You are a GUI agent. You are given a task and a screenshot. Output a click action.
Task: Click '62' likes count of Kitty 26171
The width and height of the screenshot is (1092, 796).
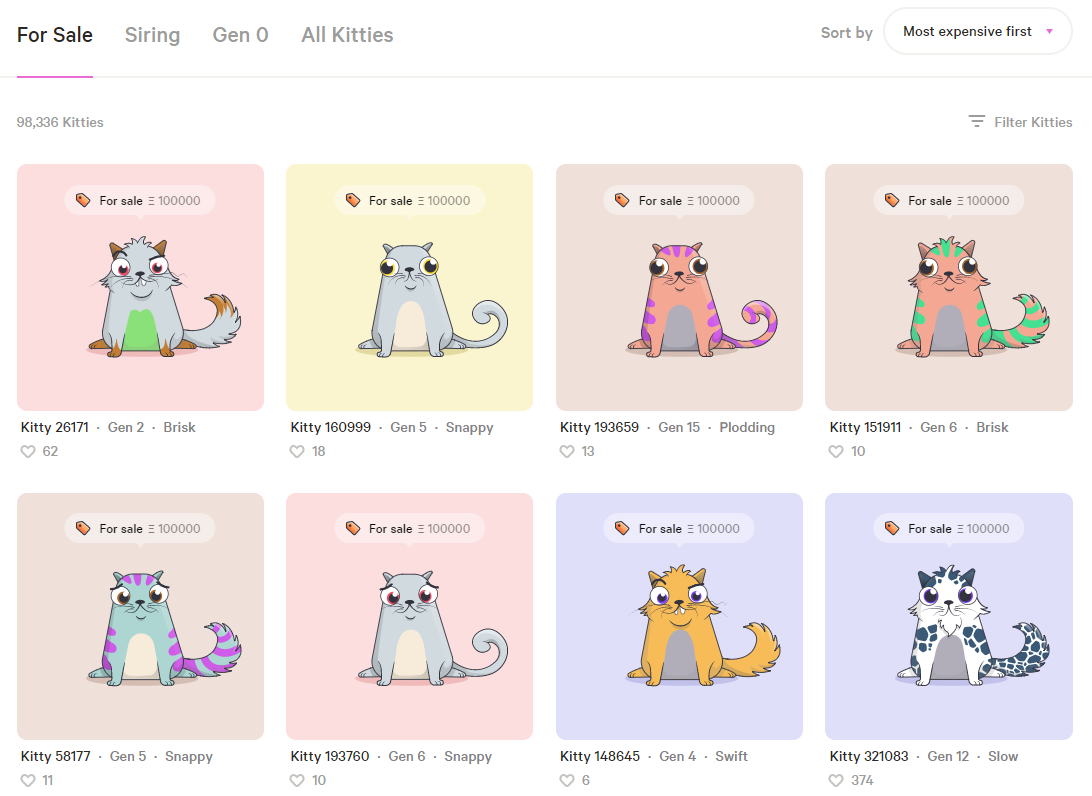50,451
